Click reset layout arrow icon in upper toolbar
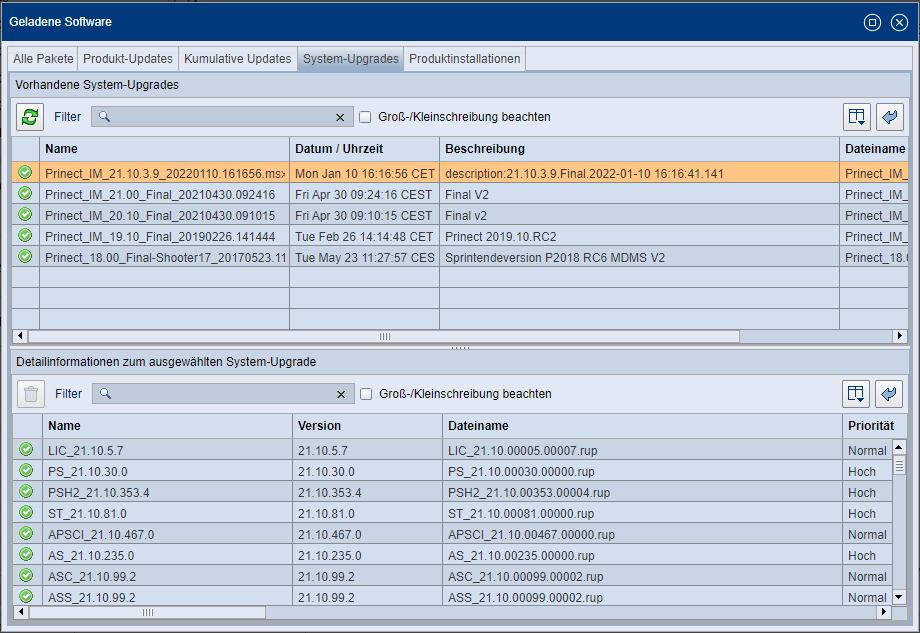Image resolution: width=920 pixels, height=633 pixels. (889, 117)
